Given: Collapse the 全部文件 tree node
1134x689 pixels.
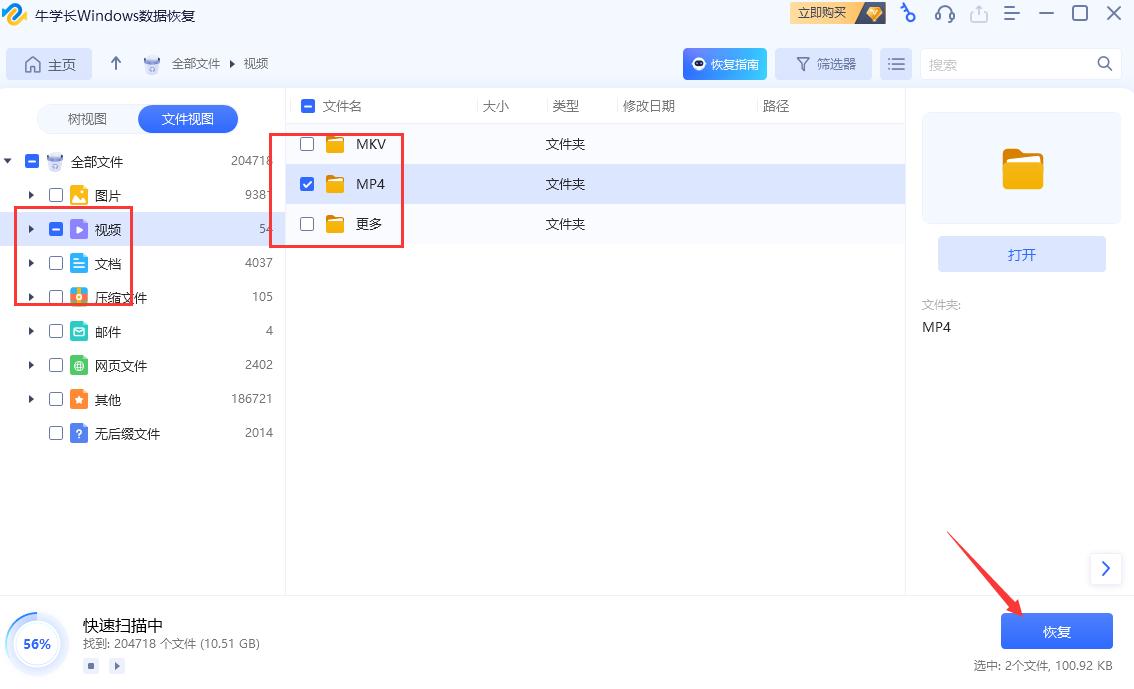Looking at the screenshot, I should tap(8, 160).
